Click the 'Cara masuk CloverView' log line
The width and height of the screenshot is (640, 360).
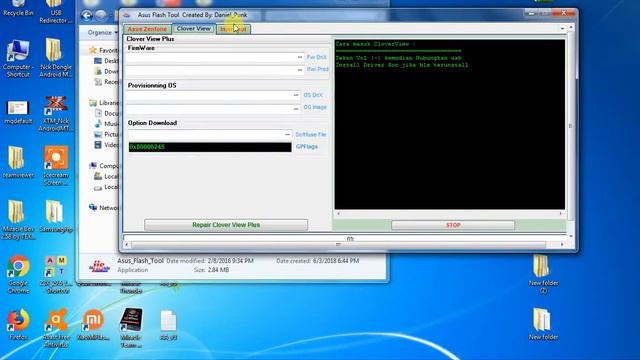pos(376,44)
